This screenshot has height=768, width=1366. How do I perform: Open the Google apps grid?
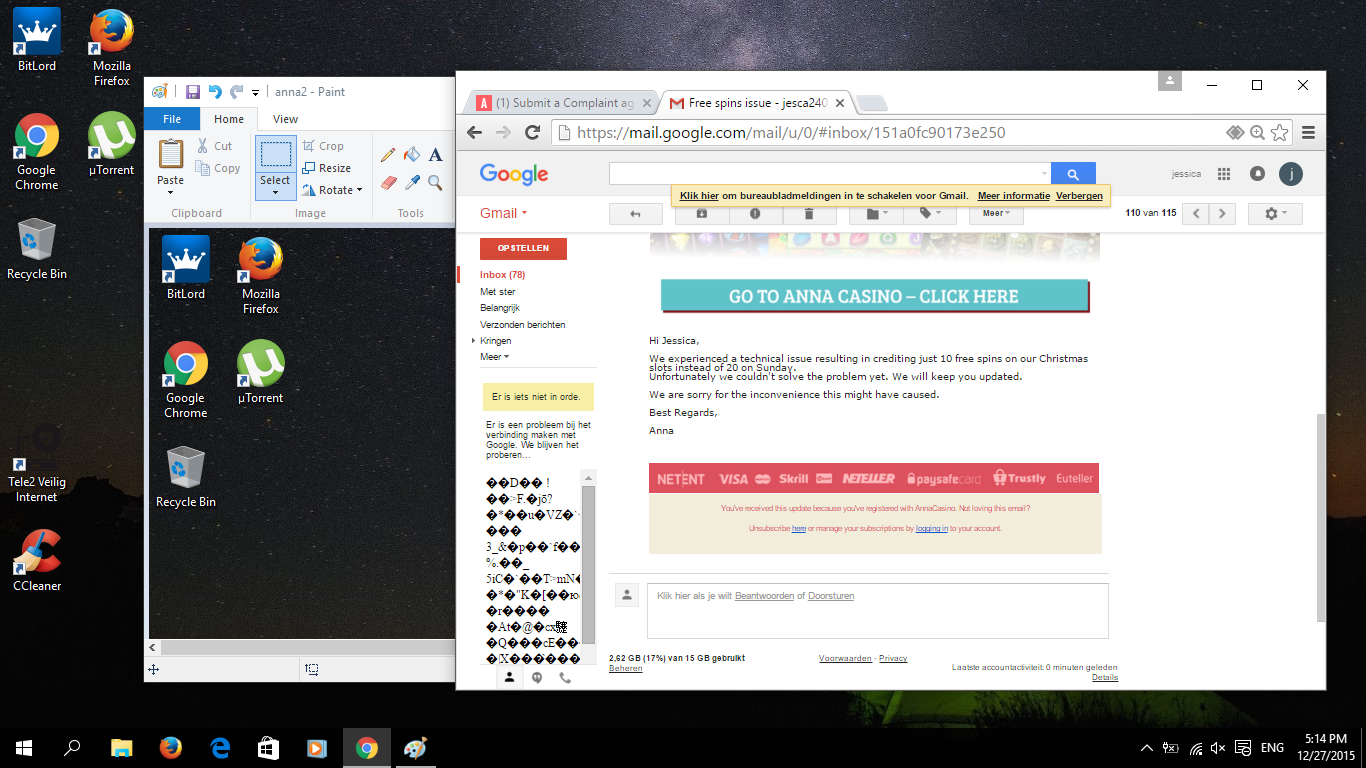1223,174
